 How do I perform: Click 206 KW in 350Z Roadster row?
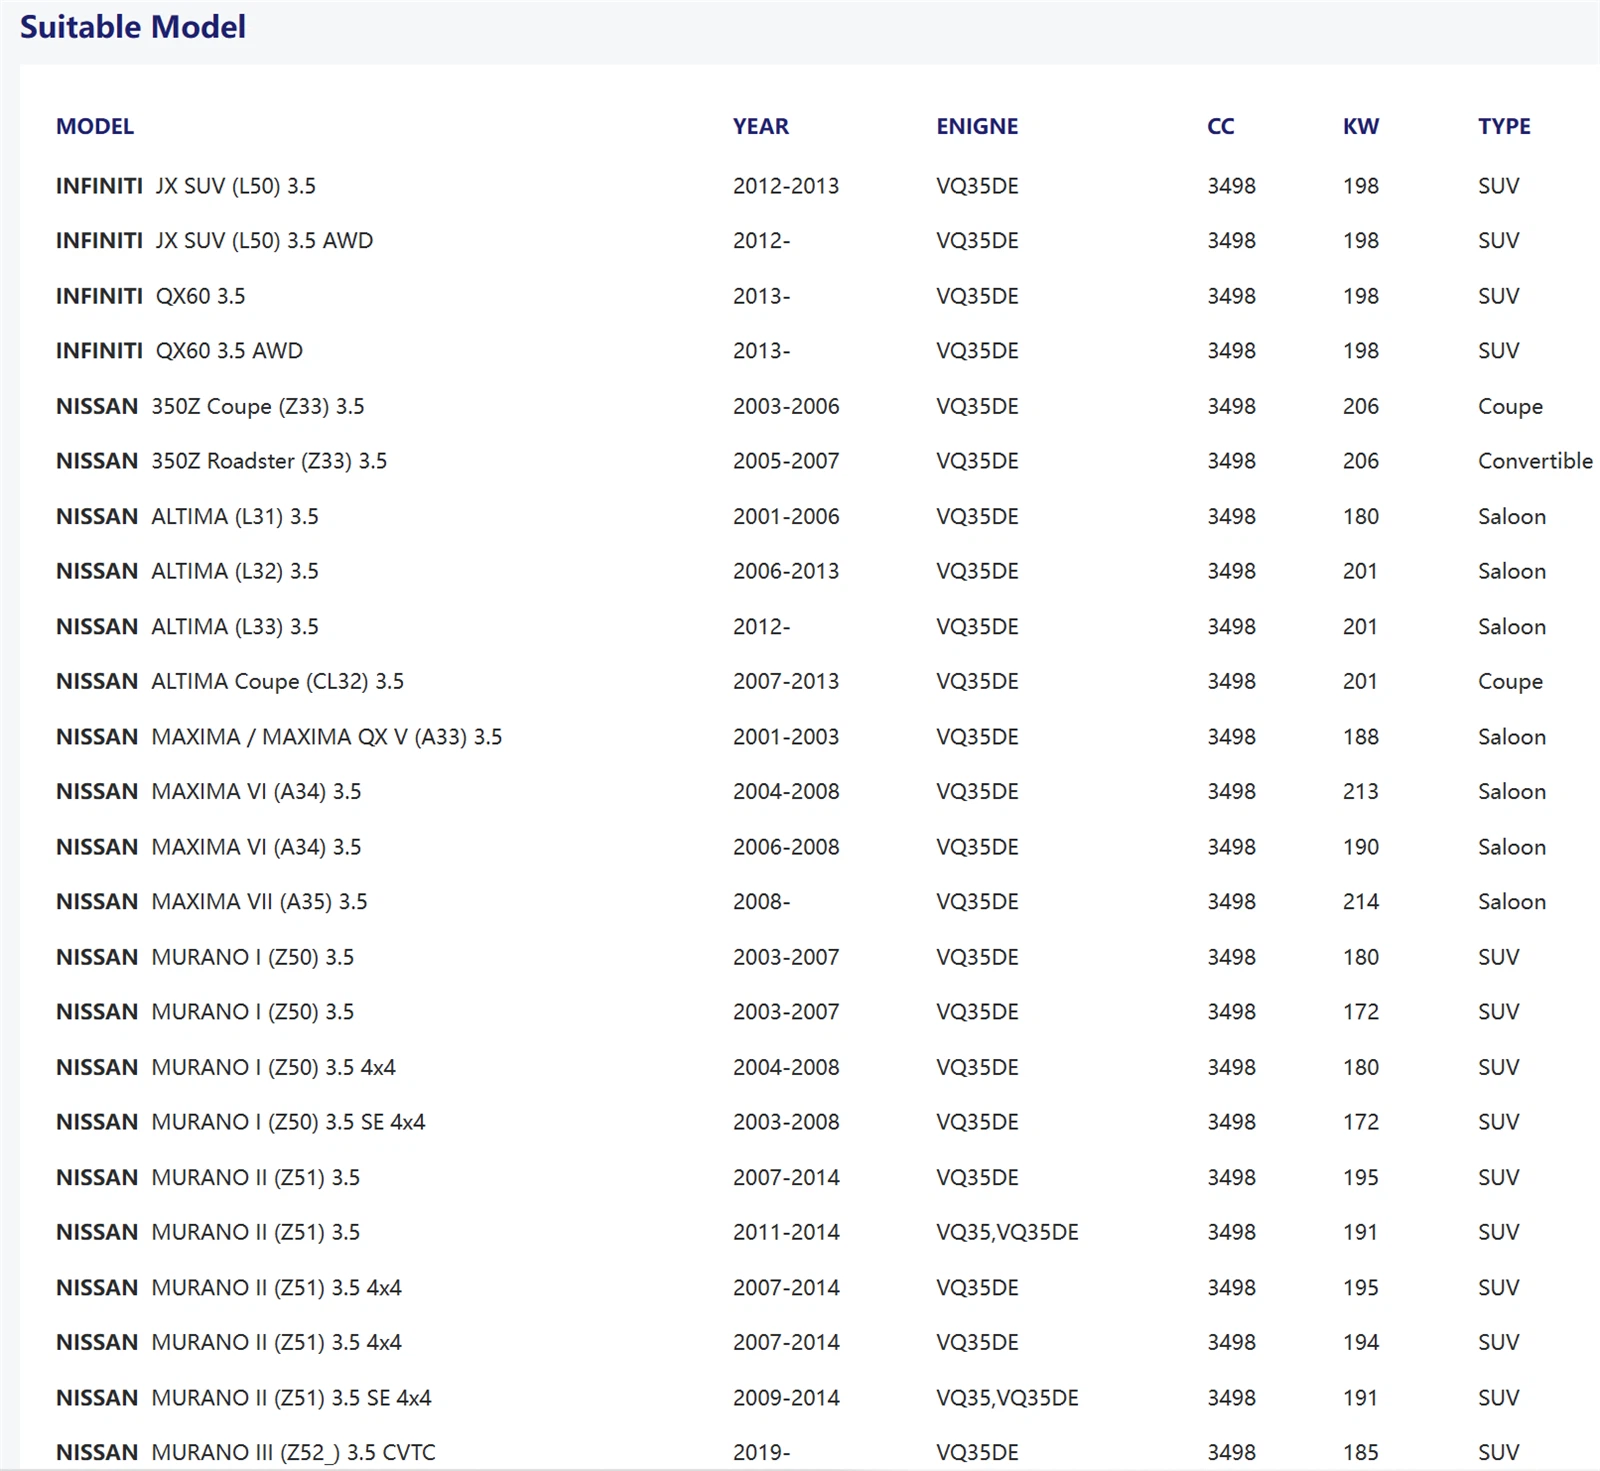click(x=1361, y=461)
